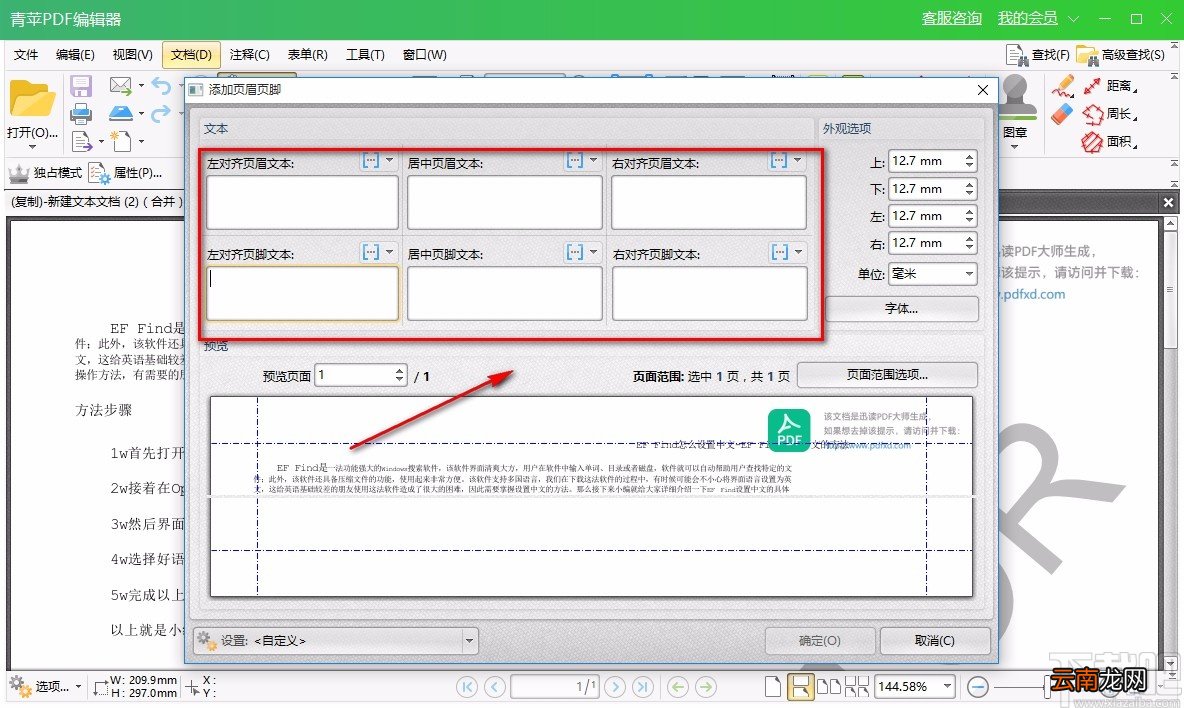Select single page layout icon
Screen dimensions: 1184x708
(772, 686)
